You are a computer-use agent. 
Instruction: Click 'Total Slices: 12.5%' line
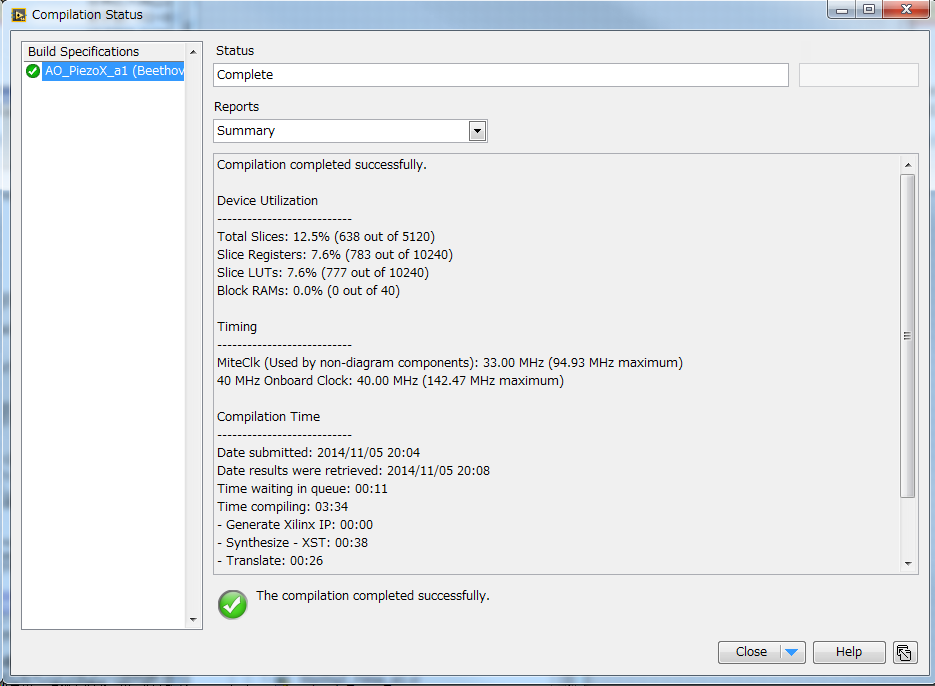326,237
